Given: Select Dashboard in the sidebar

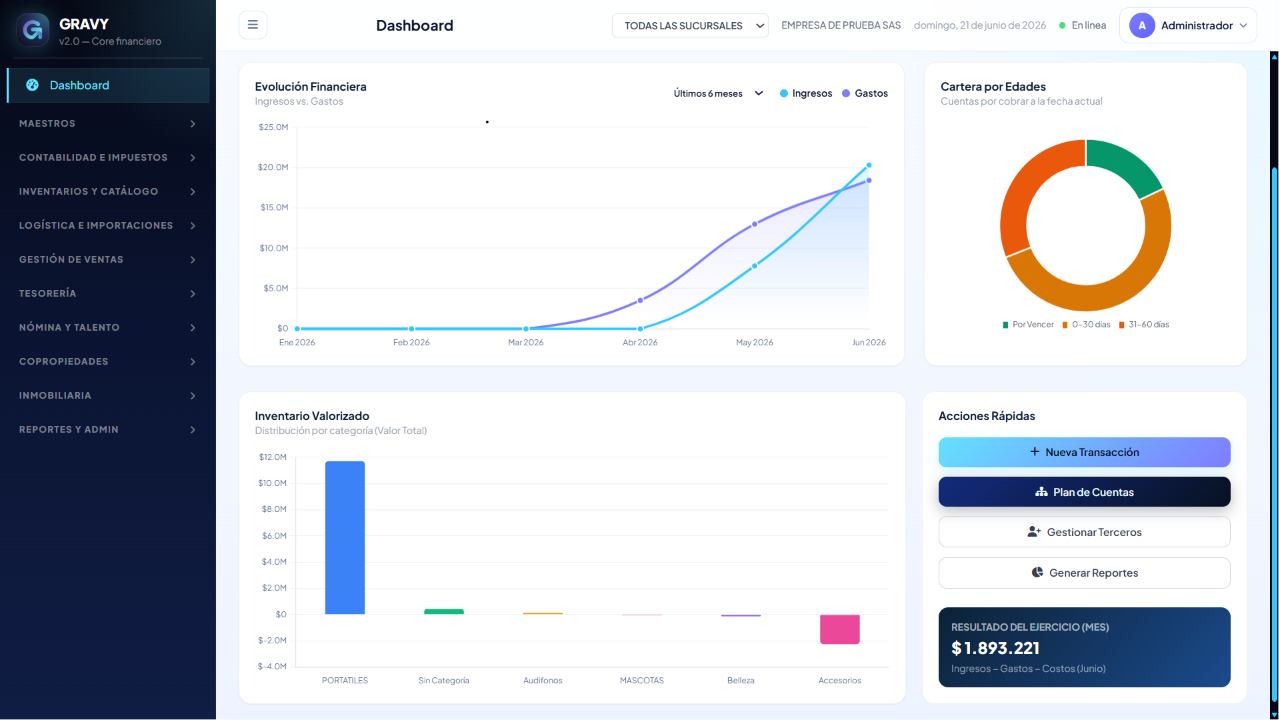Looking at the screenshot, I should [x=108, y=85].
